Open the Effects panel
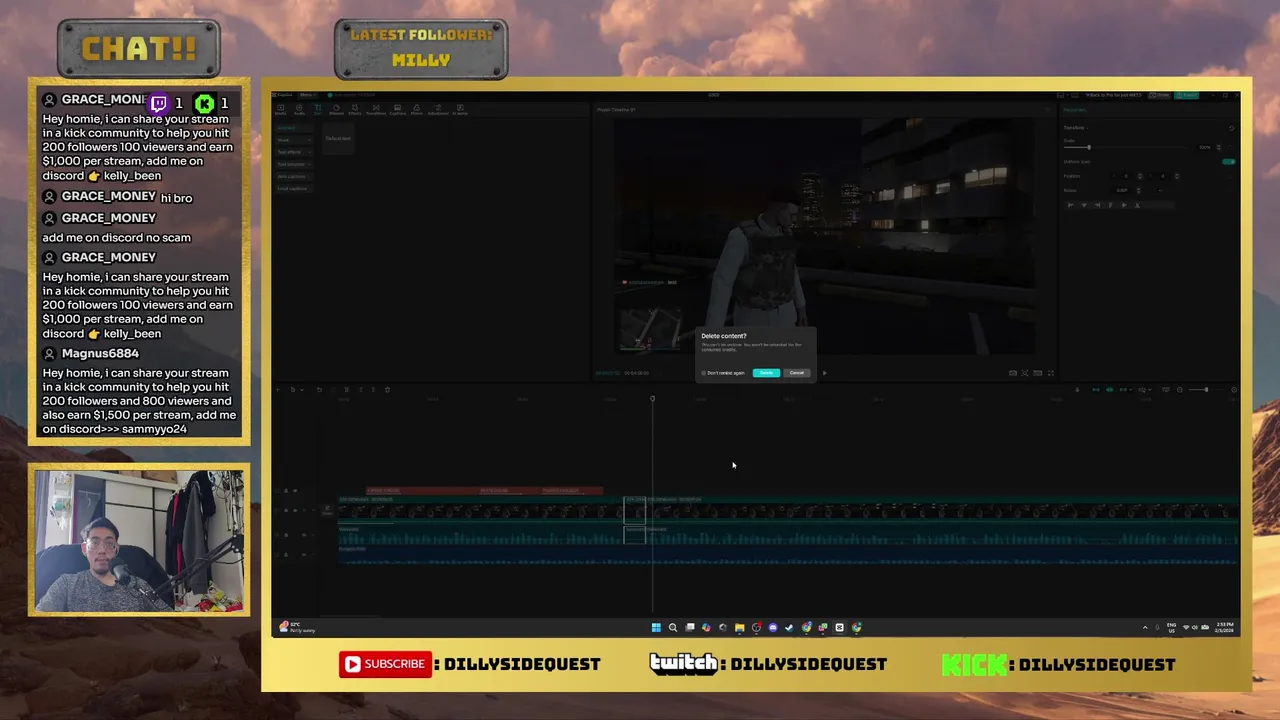Viewport: 1280px width, 720px height. click(x=355, y=108)
